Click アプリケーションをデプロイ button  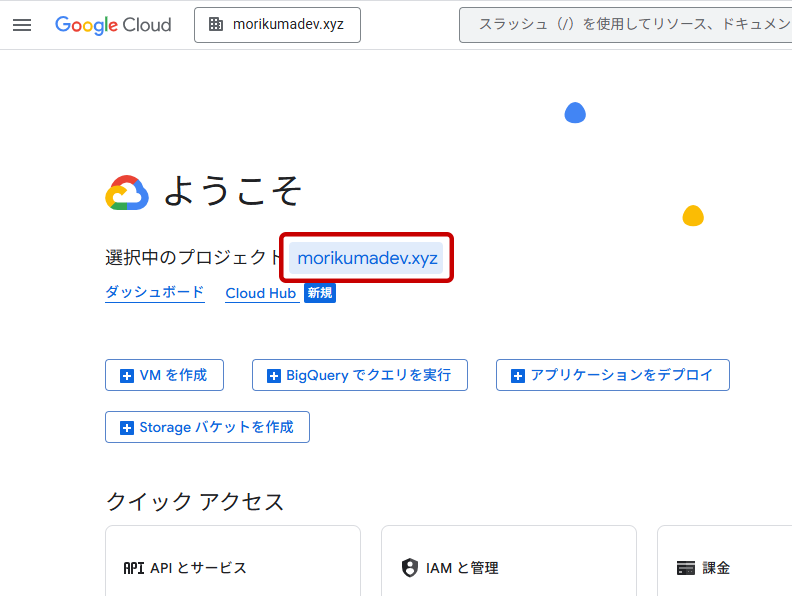click(612, 375)
